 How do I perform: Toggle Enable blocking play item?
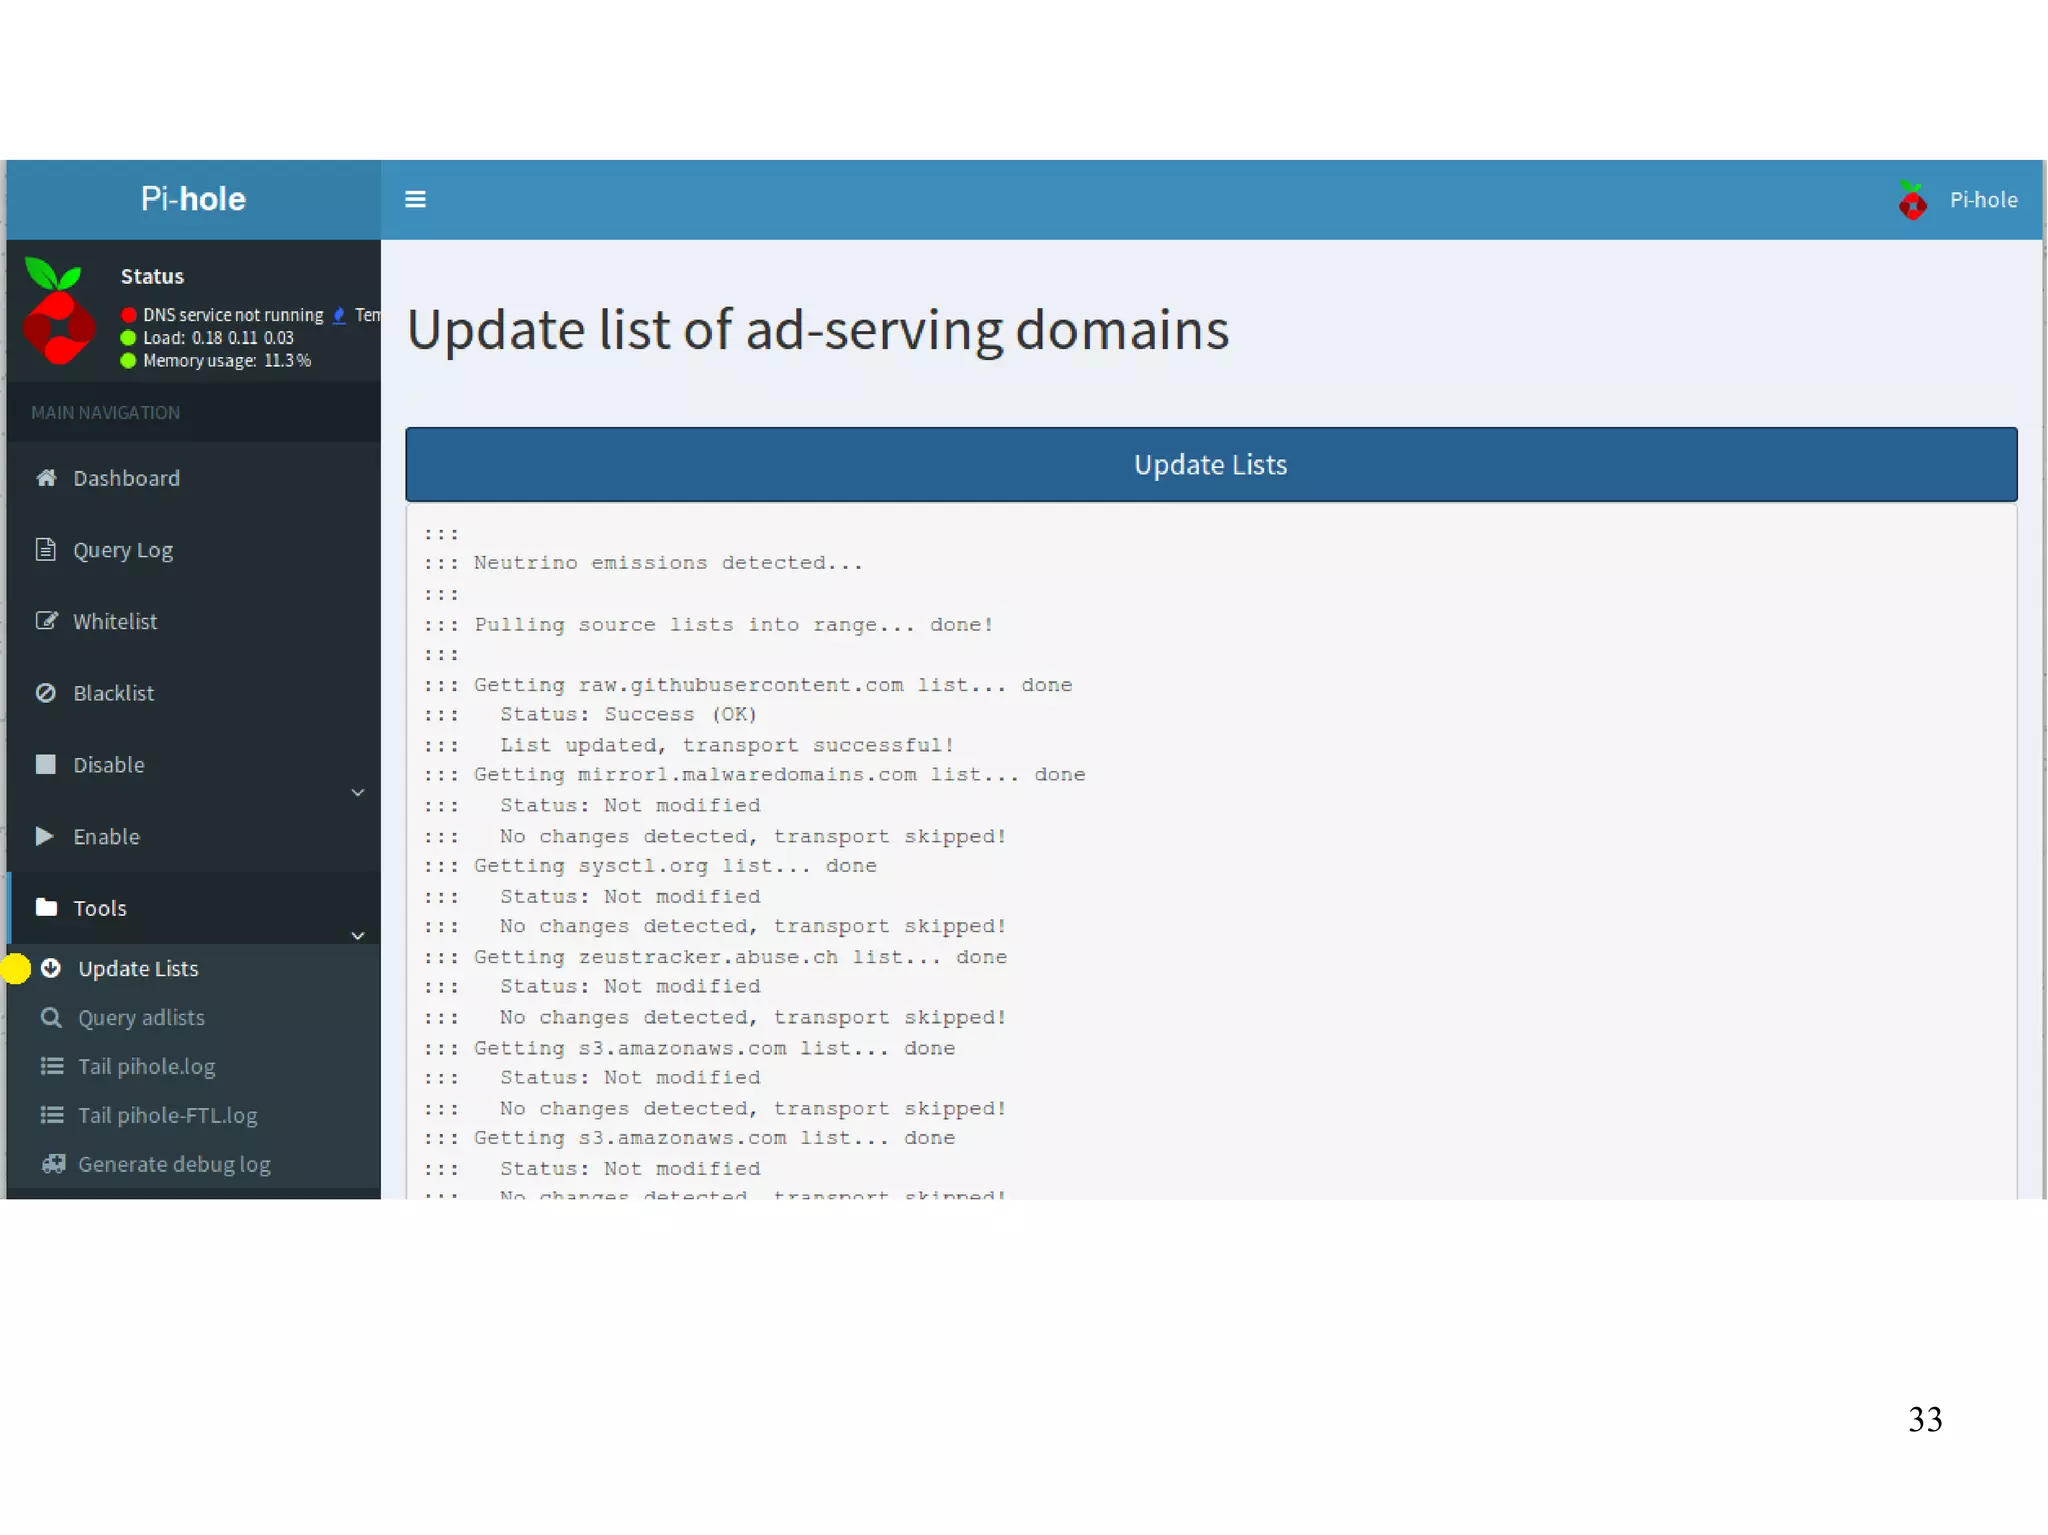click(x=106, y=837)
